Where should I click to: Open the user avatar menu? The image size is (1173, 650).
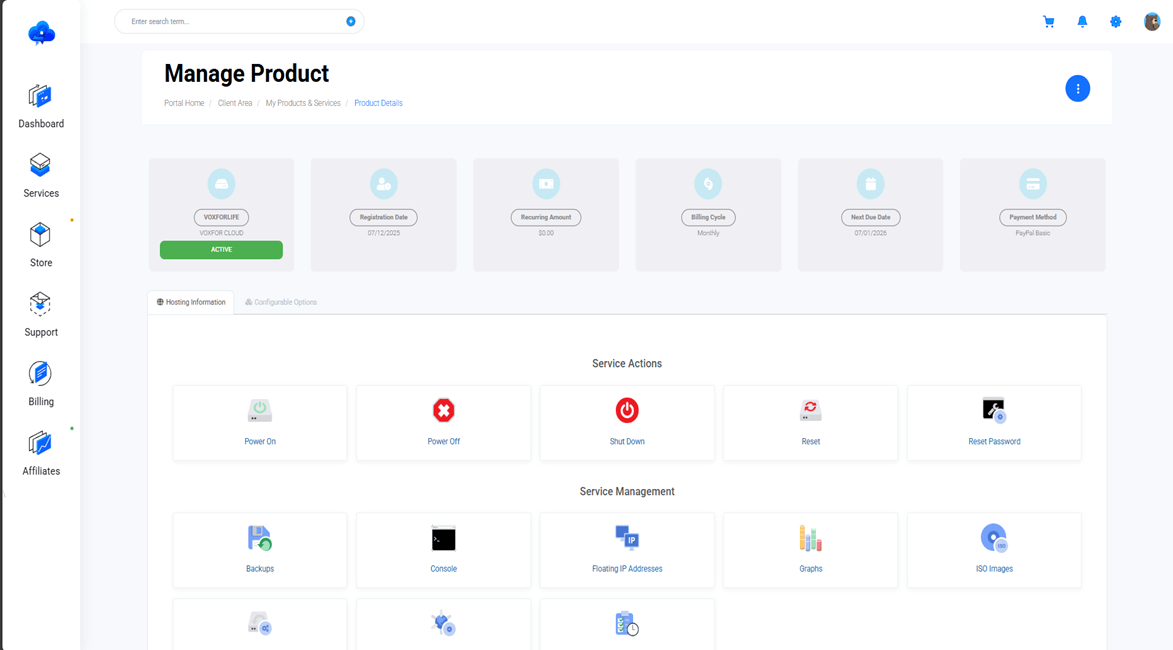[x=1152, y=22]
